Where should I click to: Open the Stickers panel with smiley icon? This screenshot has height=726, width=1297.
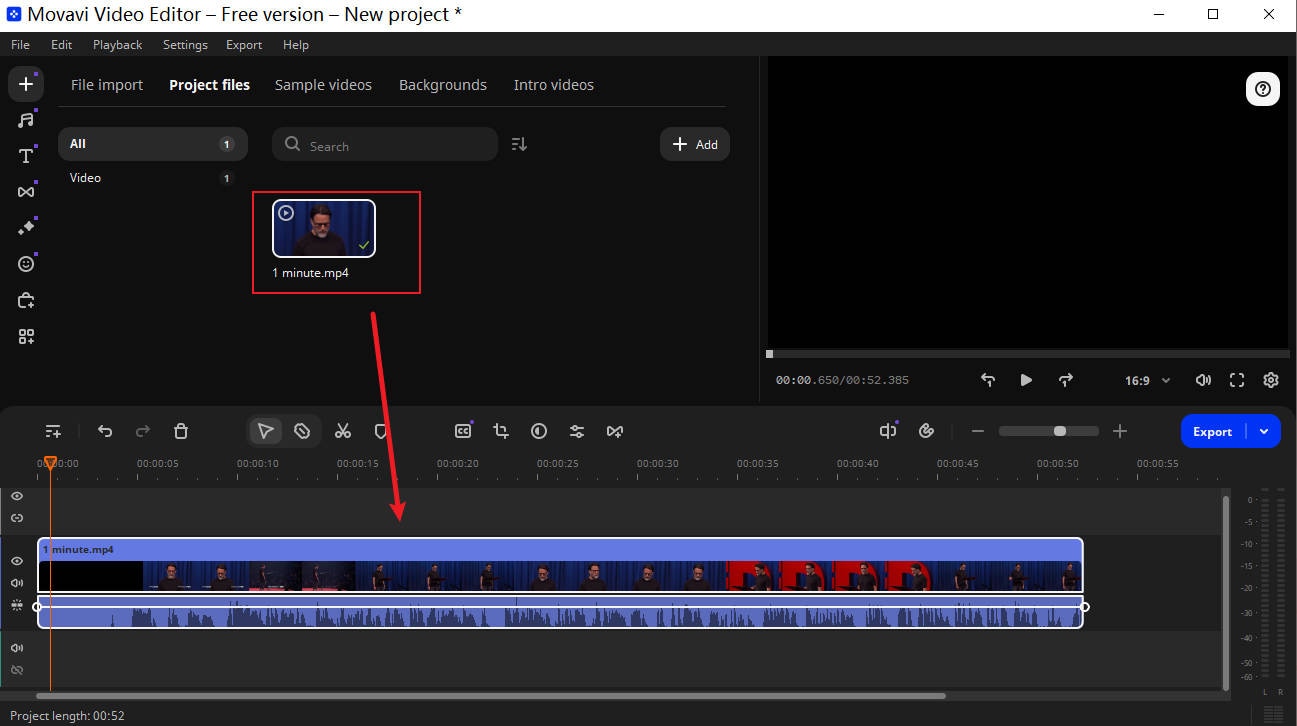[26, 264]
